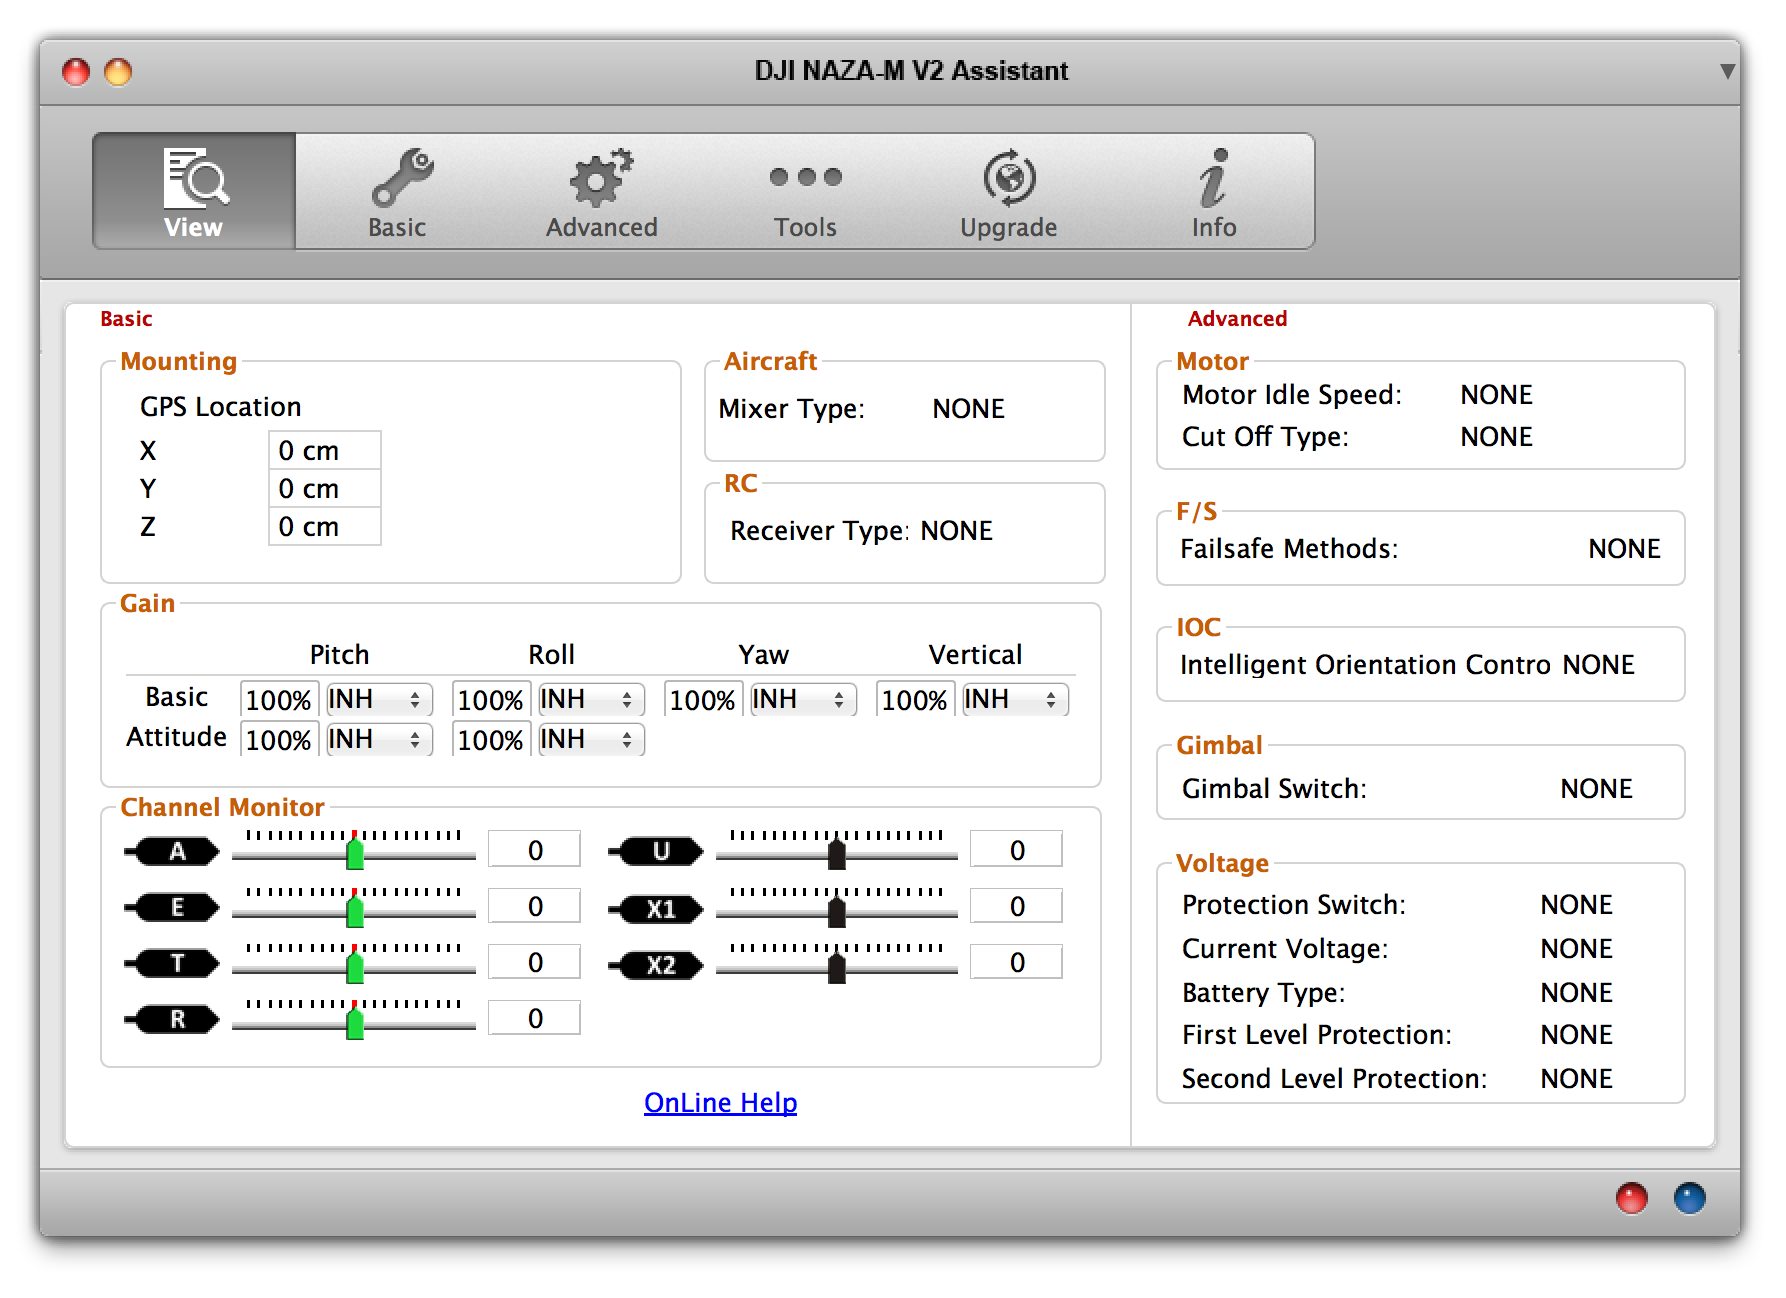The height and width of the screenshot is (1298, 1786).
Task: Click the R channel value box
Action: pos(534,1018)
